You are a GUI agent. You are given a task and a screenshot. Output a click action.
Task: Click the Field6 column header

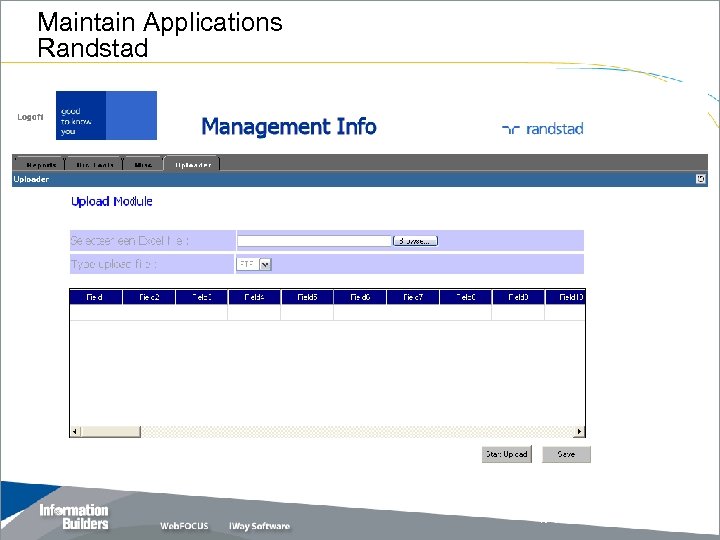pyautogui.click(x=360, y=297)
